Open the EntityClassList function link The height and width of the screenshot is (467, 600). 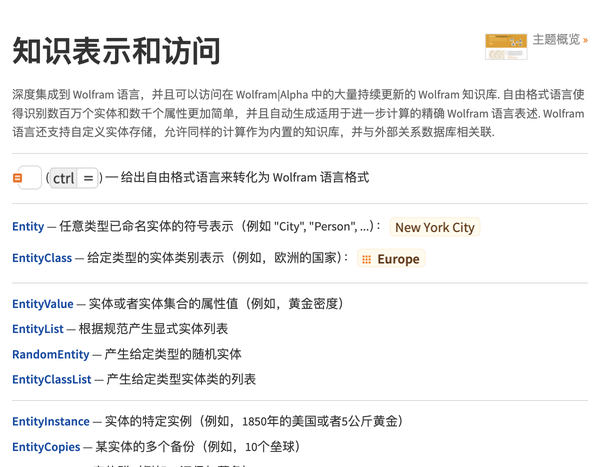[52, 379]
